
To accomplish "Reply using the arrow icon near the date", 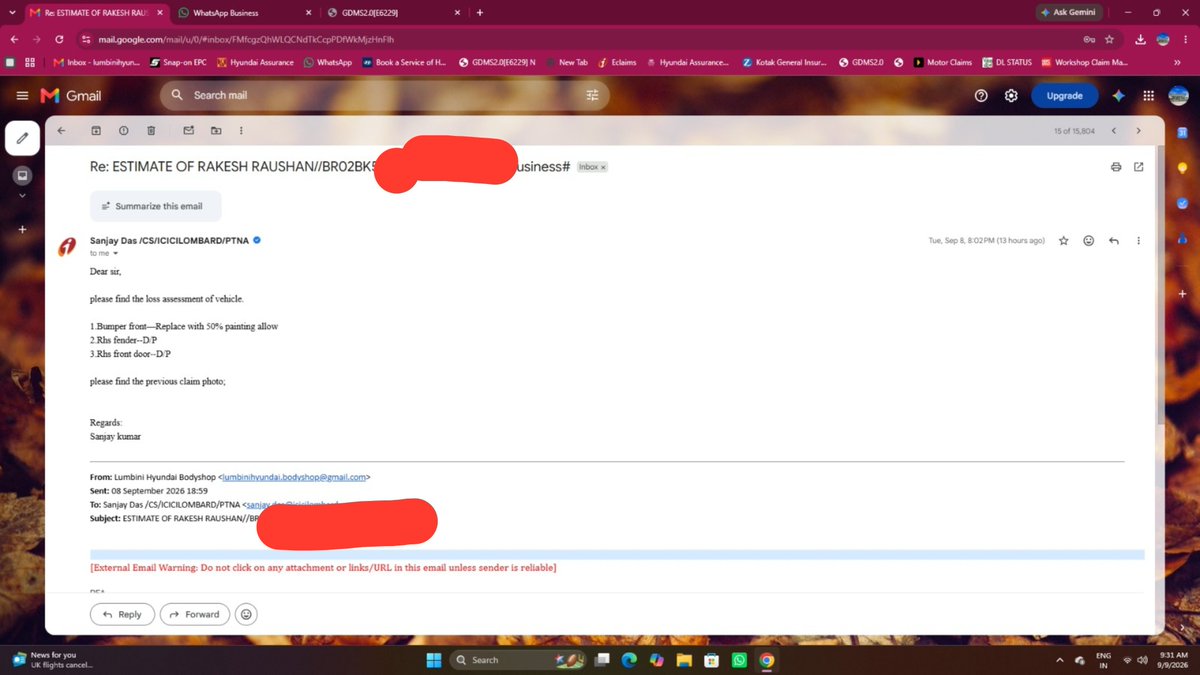I will click(x=1113, y=241).
